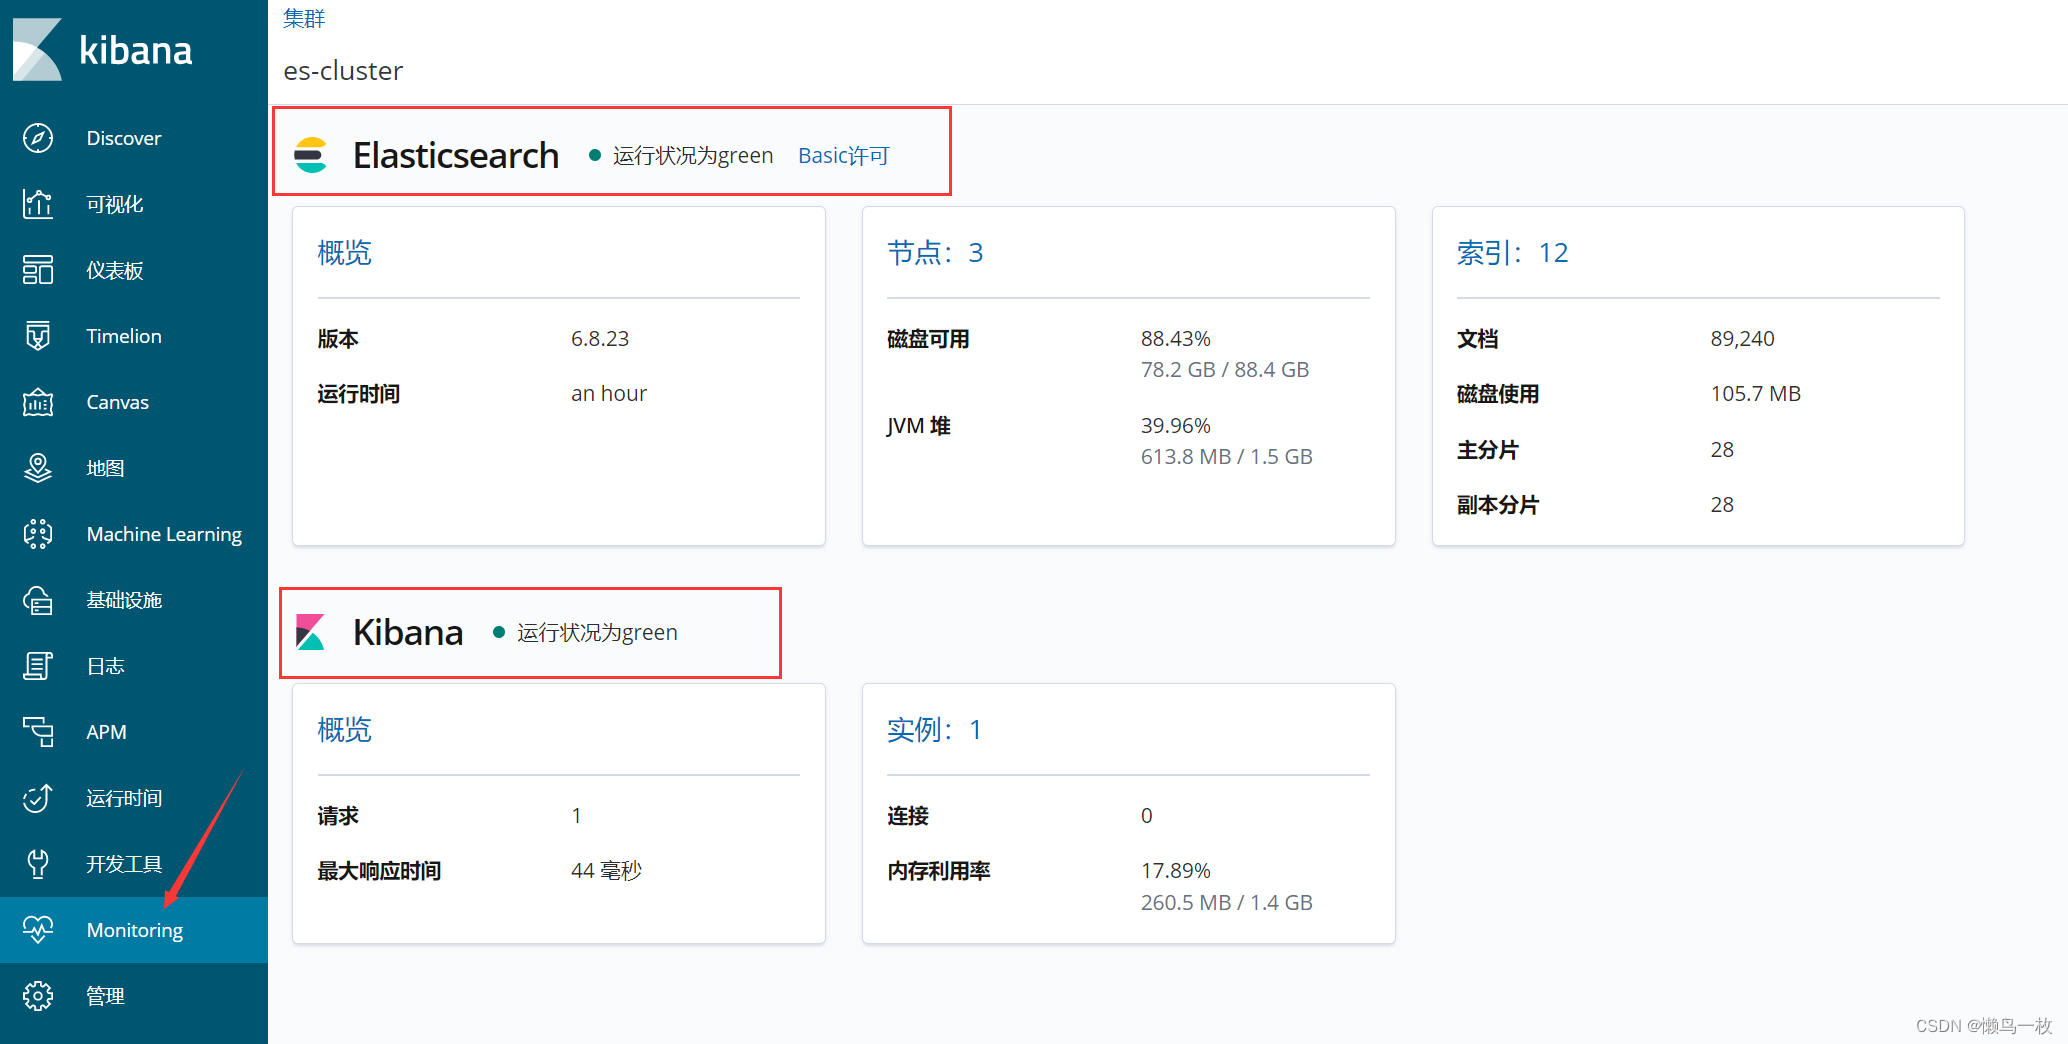This screenshot has height=1044, width=2068.
Task: Select 基础设施 in the sidebar
Action: [x=134, y=600]
